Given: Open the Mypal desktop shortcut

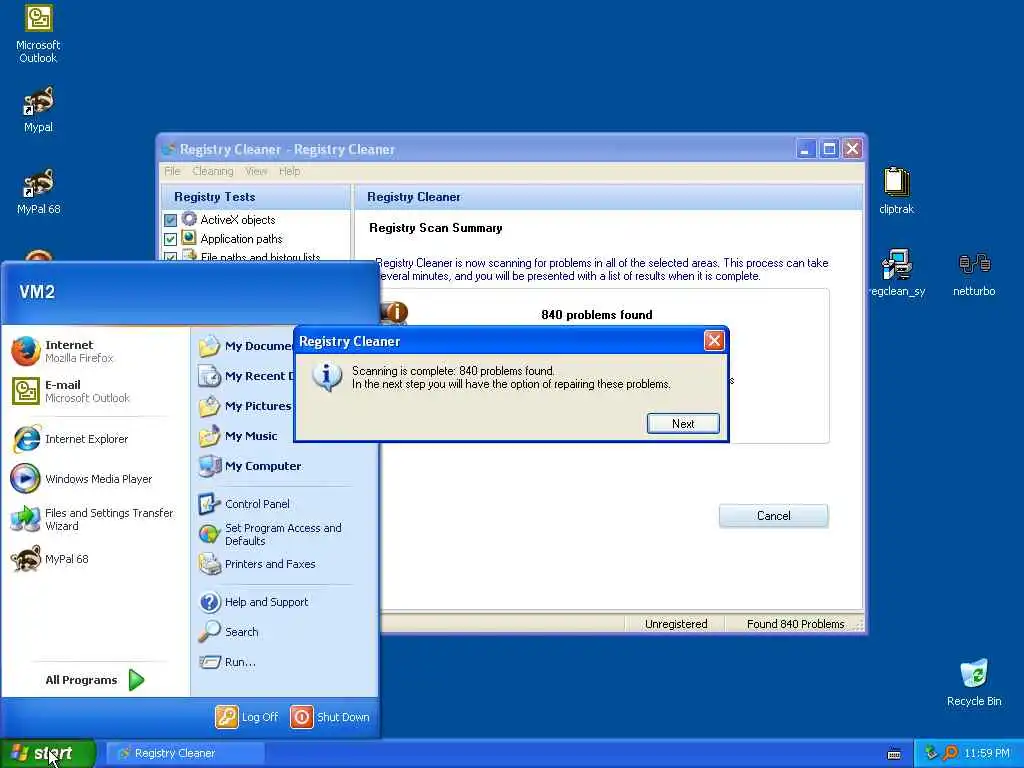Looking at the screenshot, I should point(39,110).
